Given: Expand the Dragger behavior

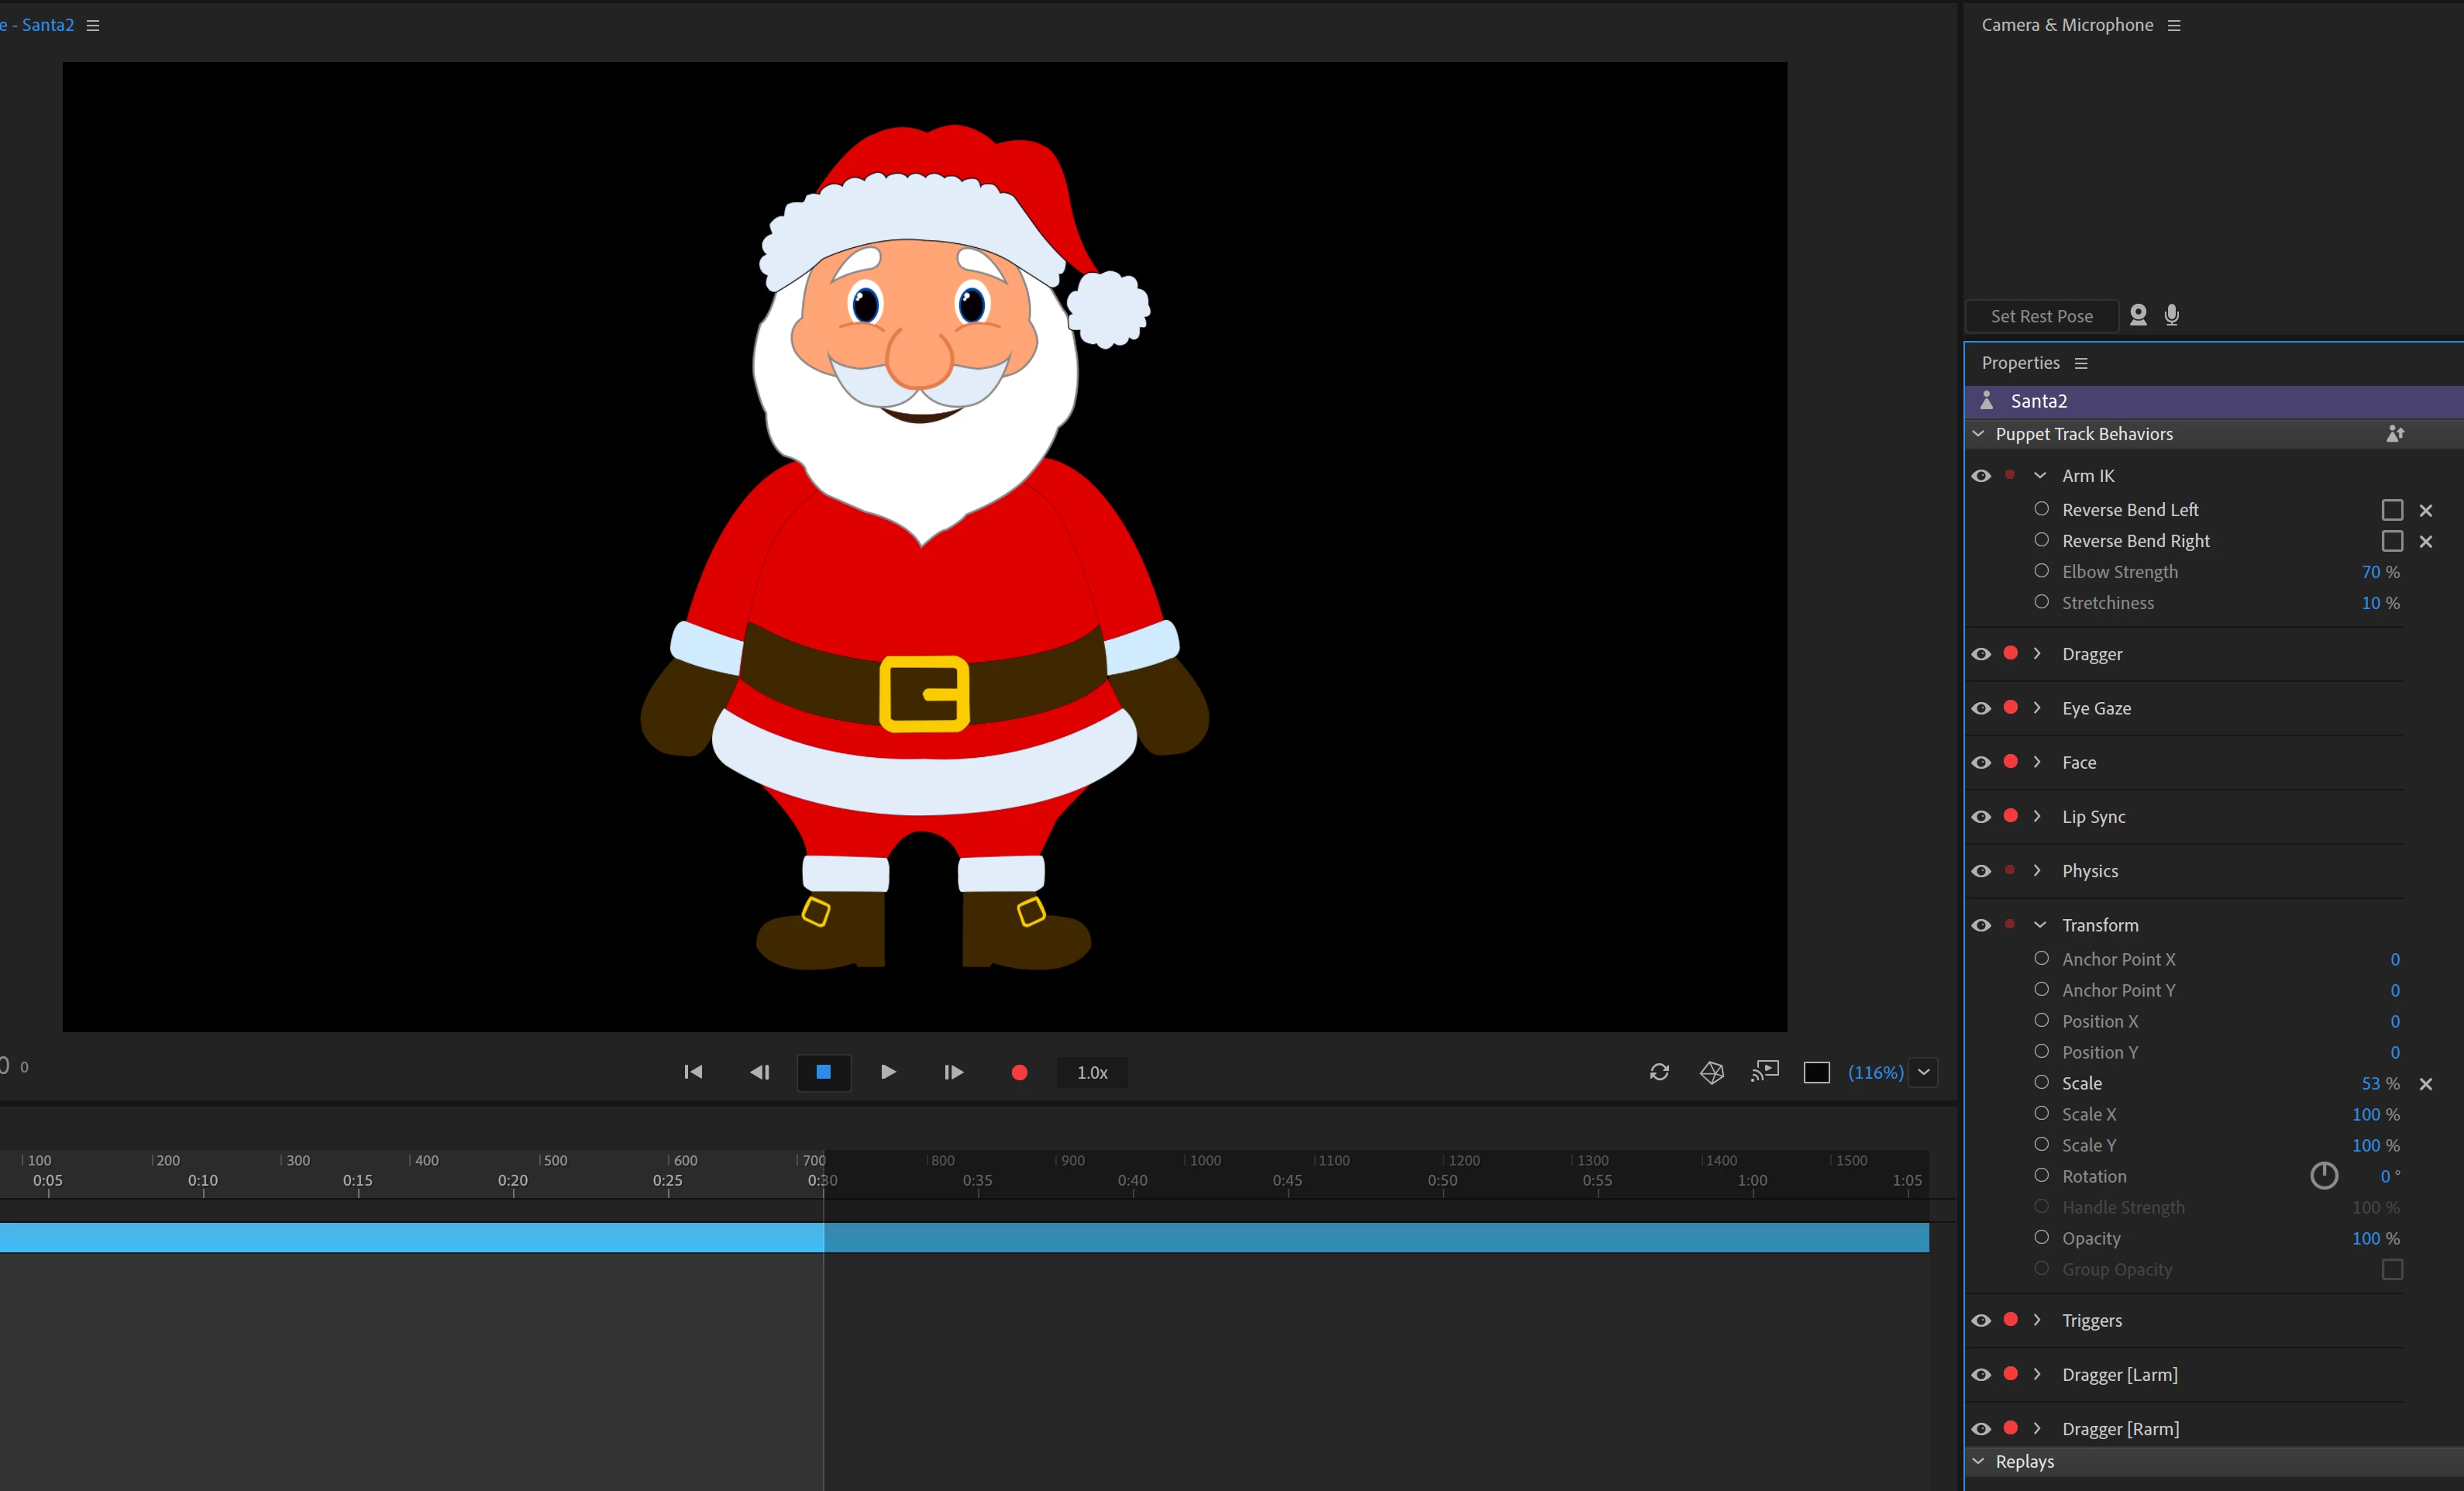Looking at the screenshot, I should [2037, 654].
